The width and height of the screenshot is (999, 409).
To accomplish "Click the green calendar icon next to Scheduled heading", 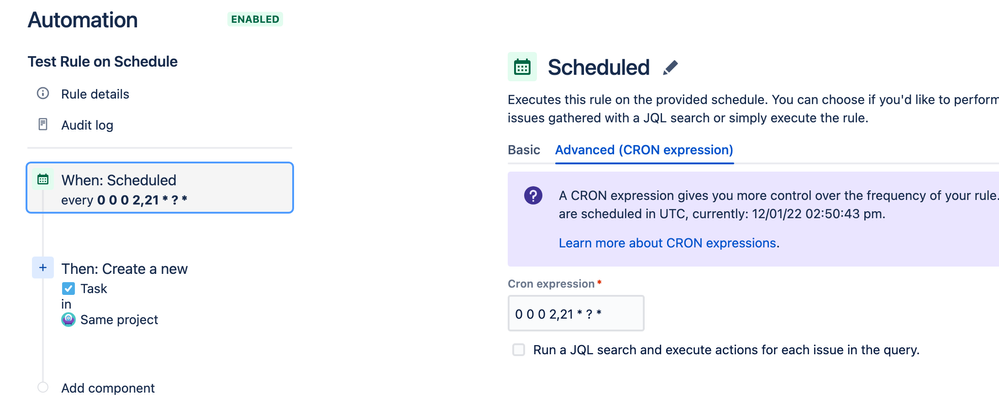I will (x=522, y=67).
